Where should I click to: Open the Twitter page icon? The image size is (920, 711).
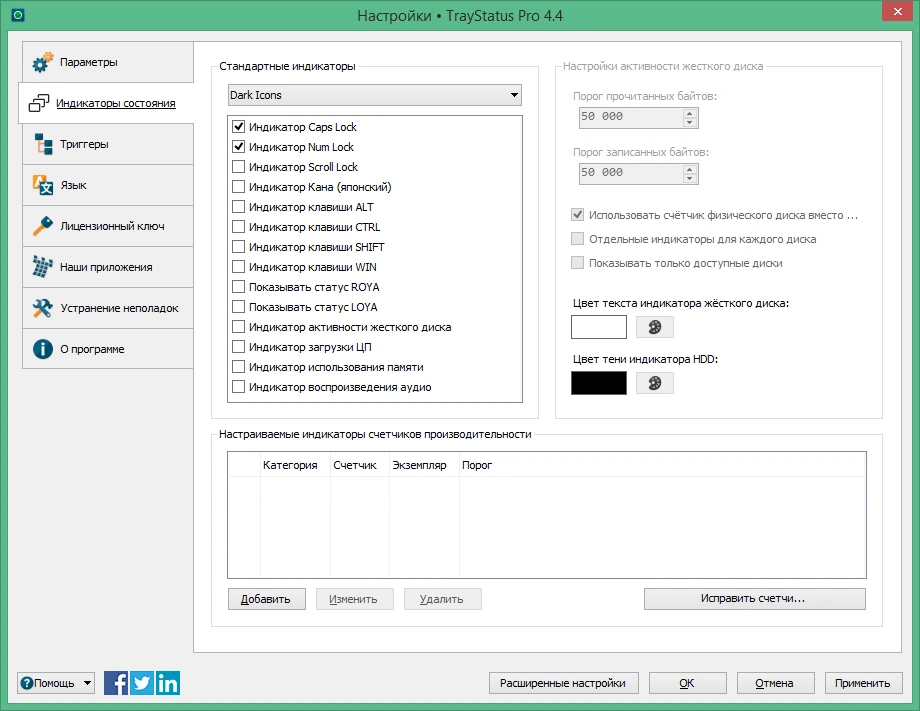[142, 683]
